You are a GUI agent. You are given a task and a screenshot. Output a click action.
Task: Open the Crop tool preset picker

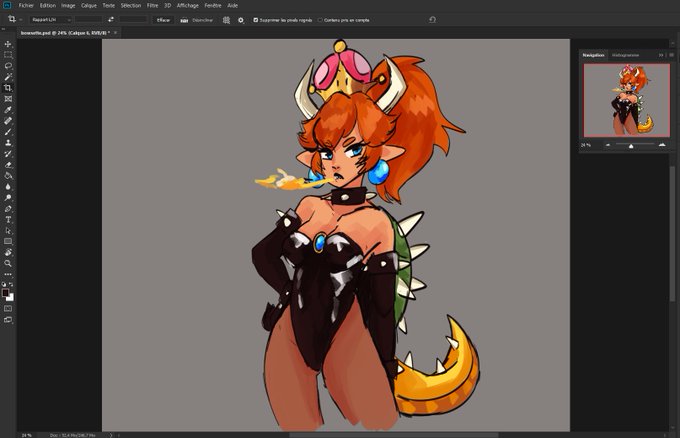tap(14, 20)
